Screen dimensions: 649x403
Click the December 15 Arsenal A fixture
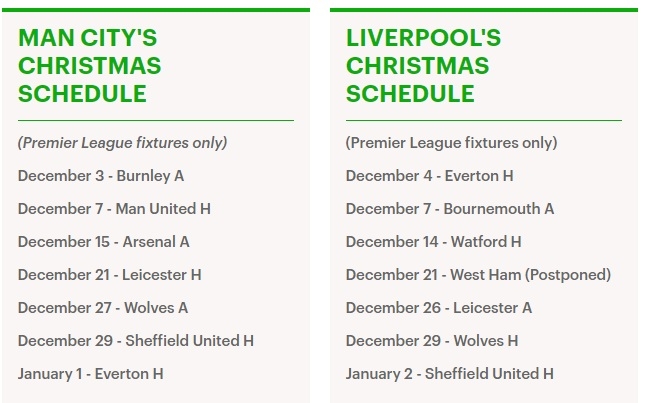tap(104, 242)
